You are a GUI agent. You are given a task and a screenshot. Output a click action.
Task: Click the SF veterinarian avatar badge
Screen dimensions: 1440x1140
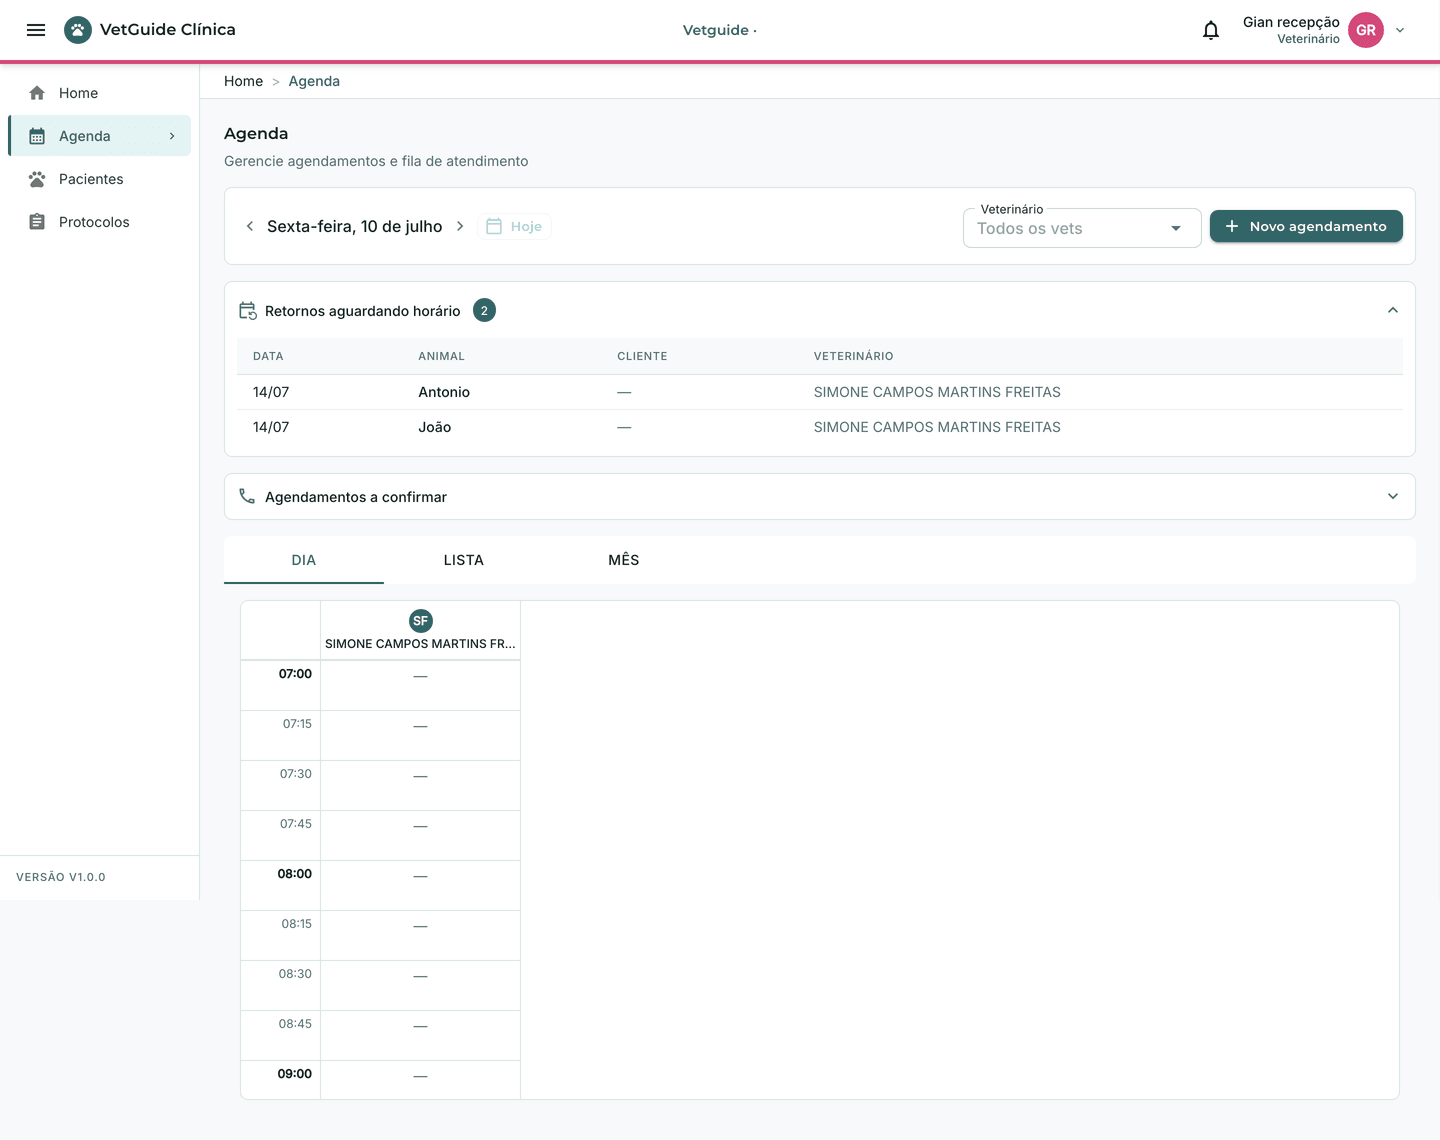(x=421, y=621)
